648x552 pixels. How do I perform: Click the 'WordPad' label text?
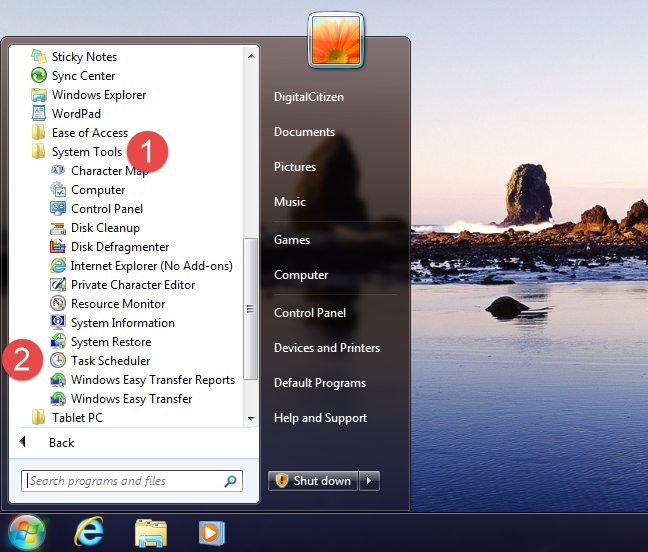tap(76, 114)
